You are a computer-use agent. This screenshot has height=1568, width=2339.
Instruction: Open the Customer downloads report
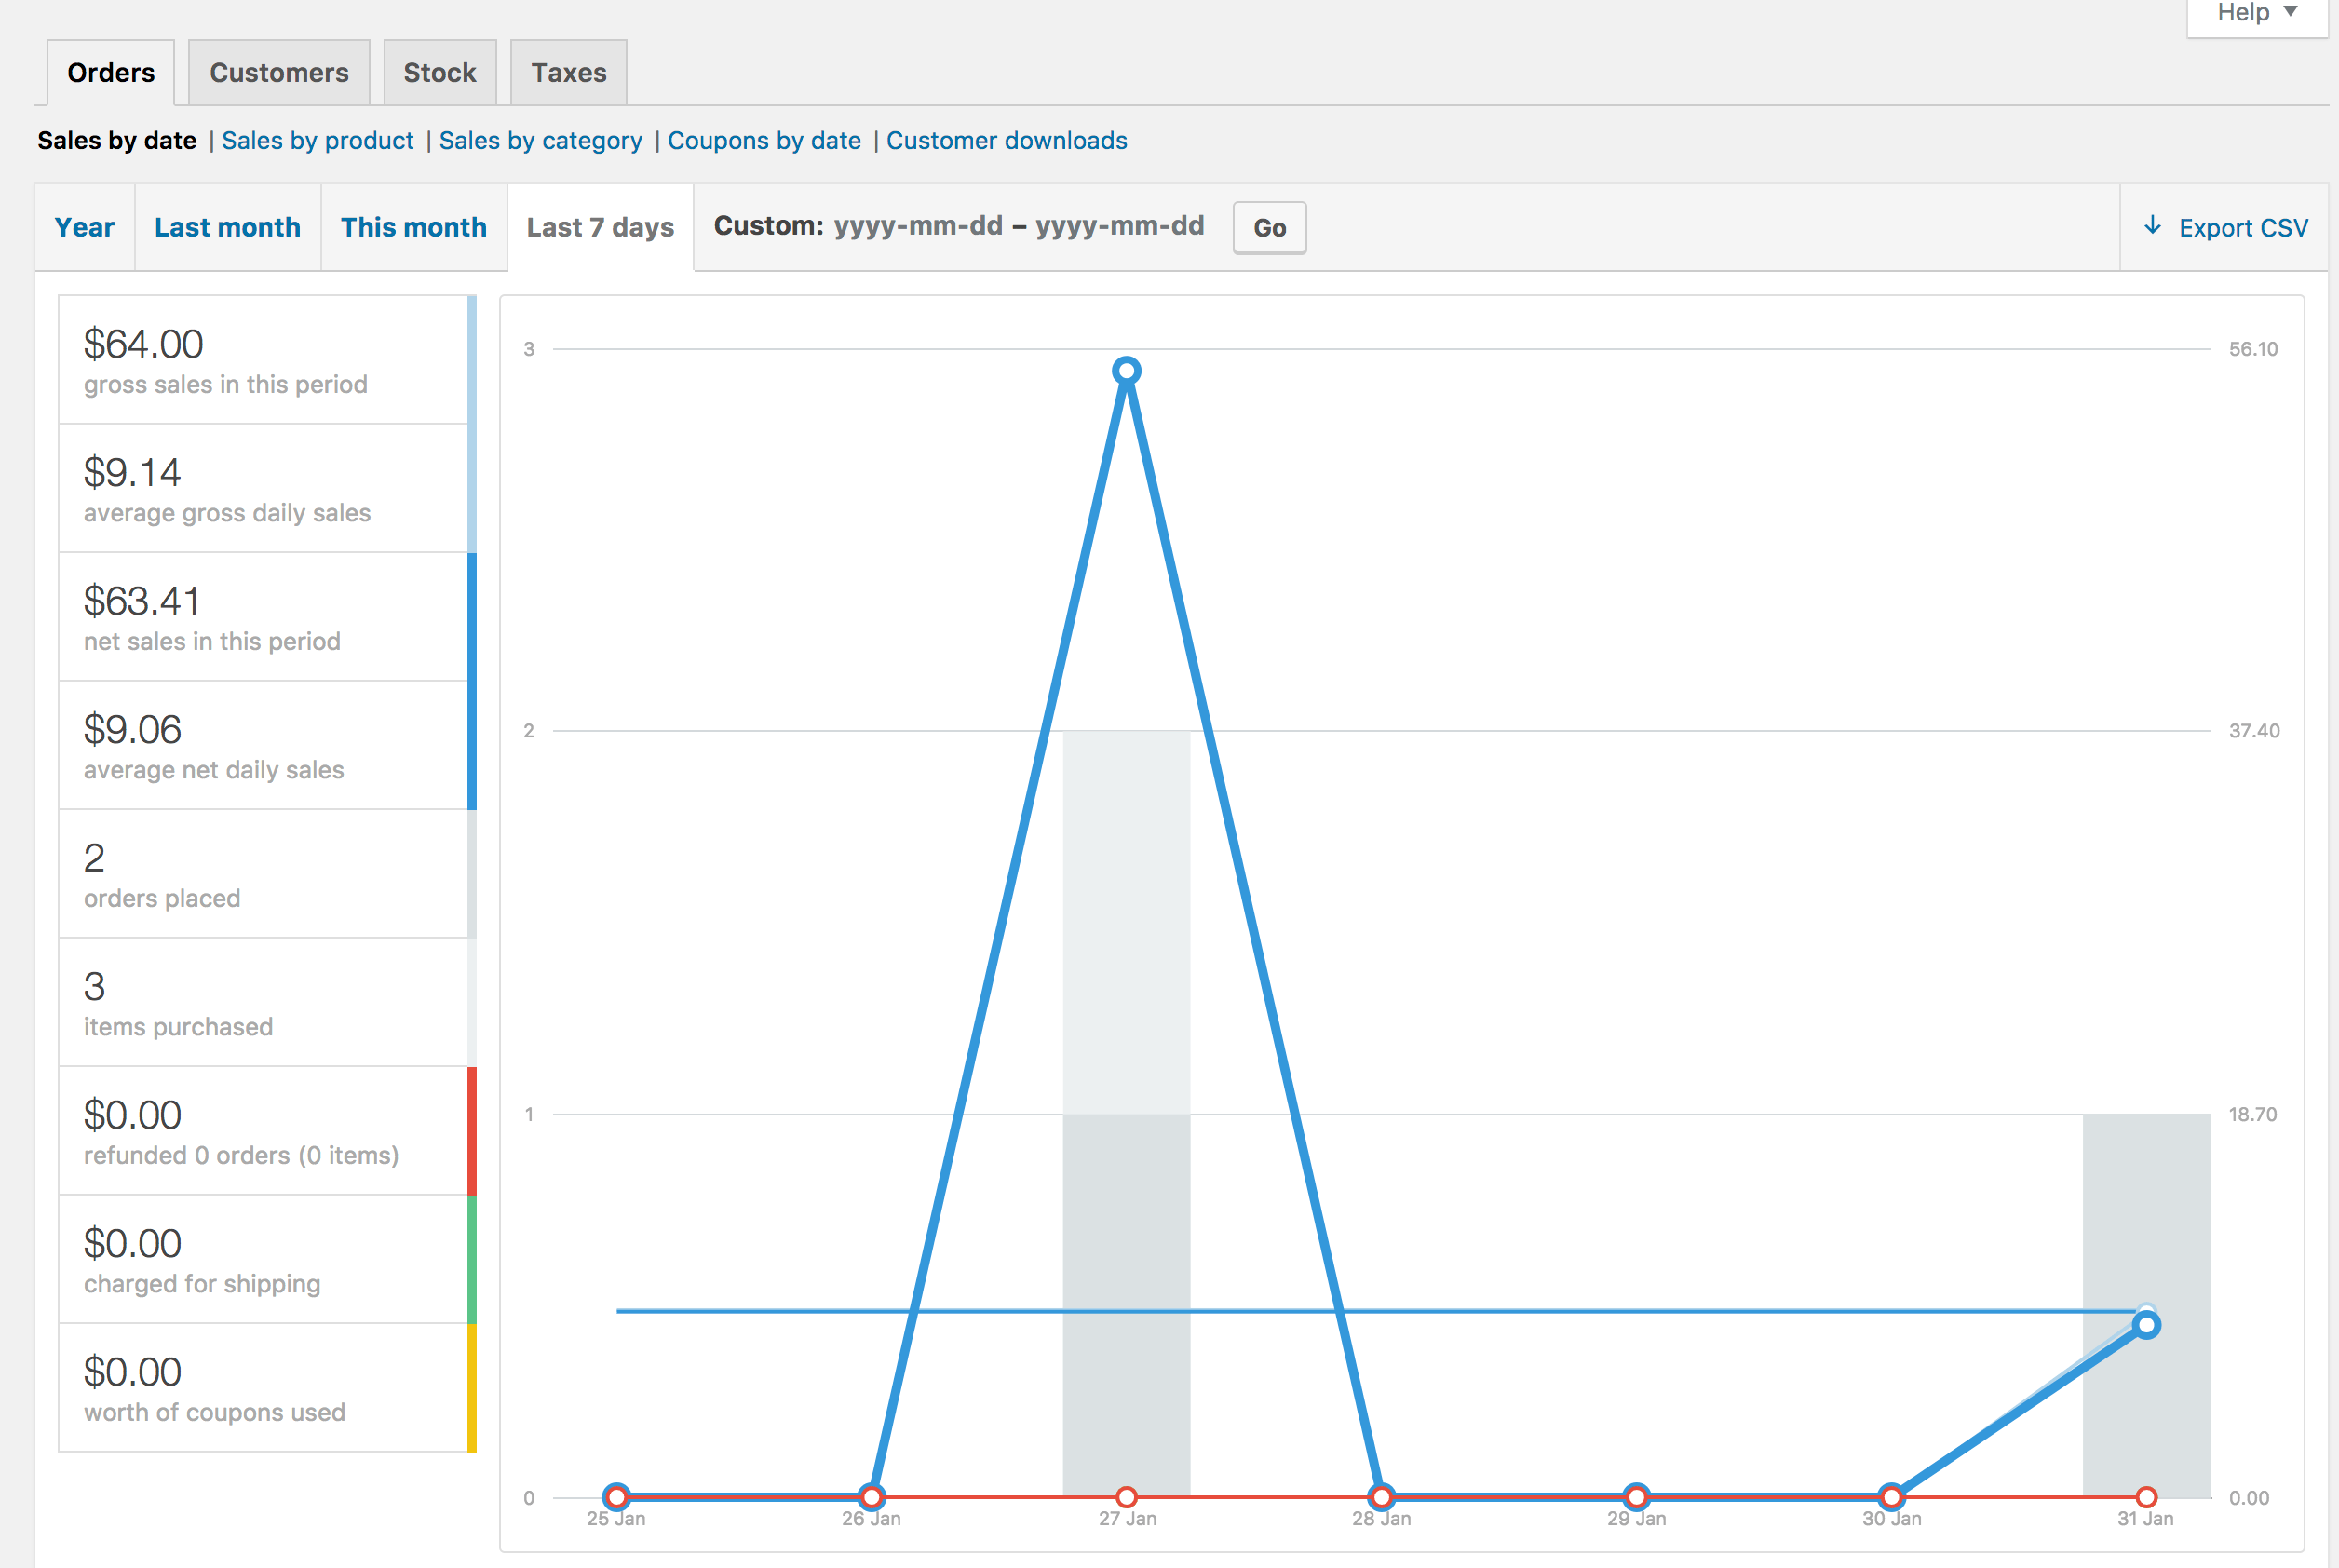1006,141
